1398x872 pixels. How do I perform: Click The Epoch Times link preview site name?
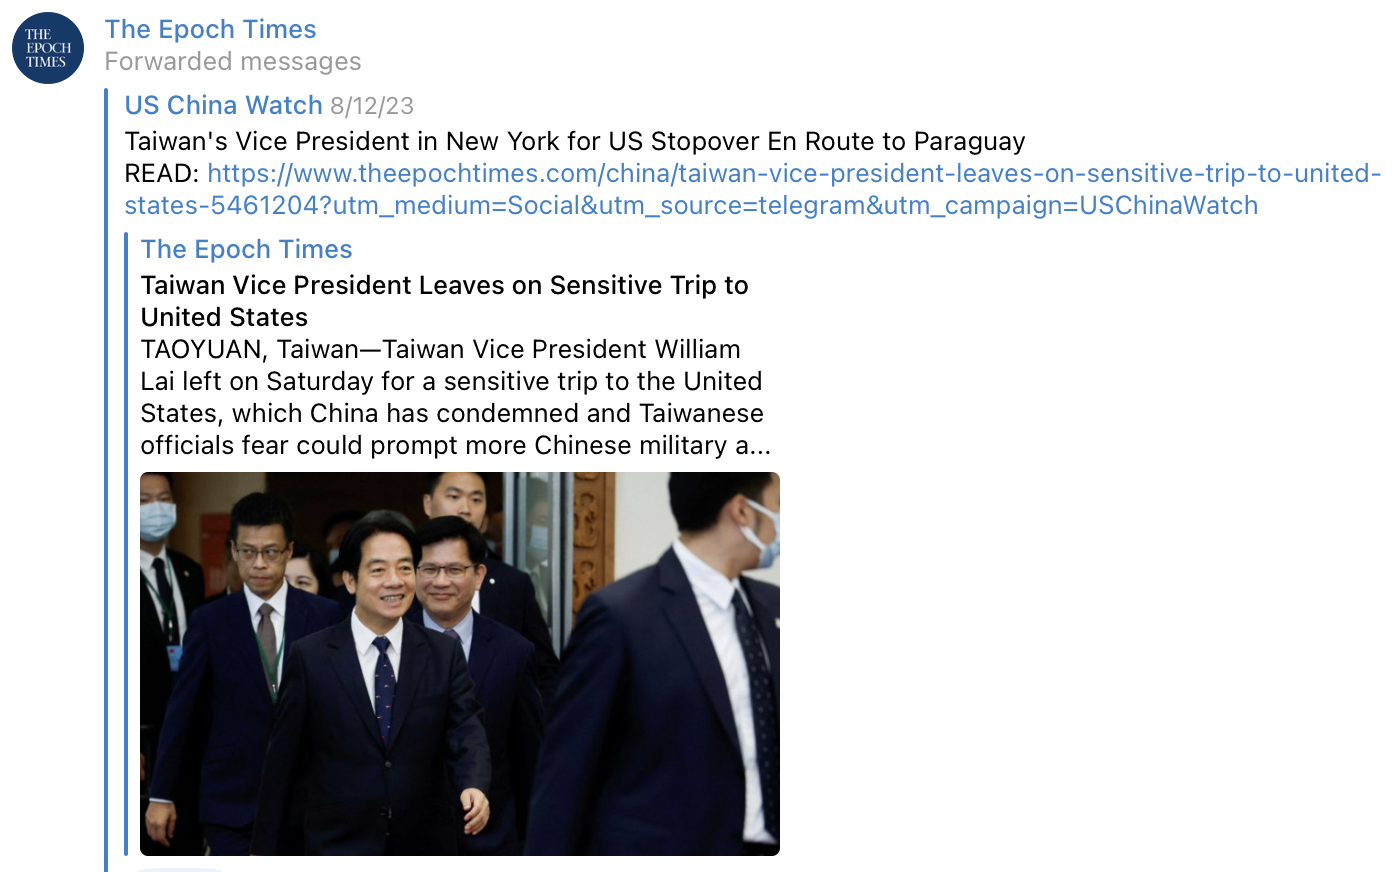[x=247, y=249]
